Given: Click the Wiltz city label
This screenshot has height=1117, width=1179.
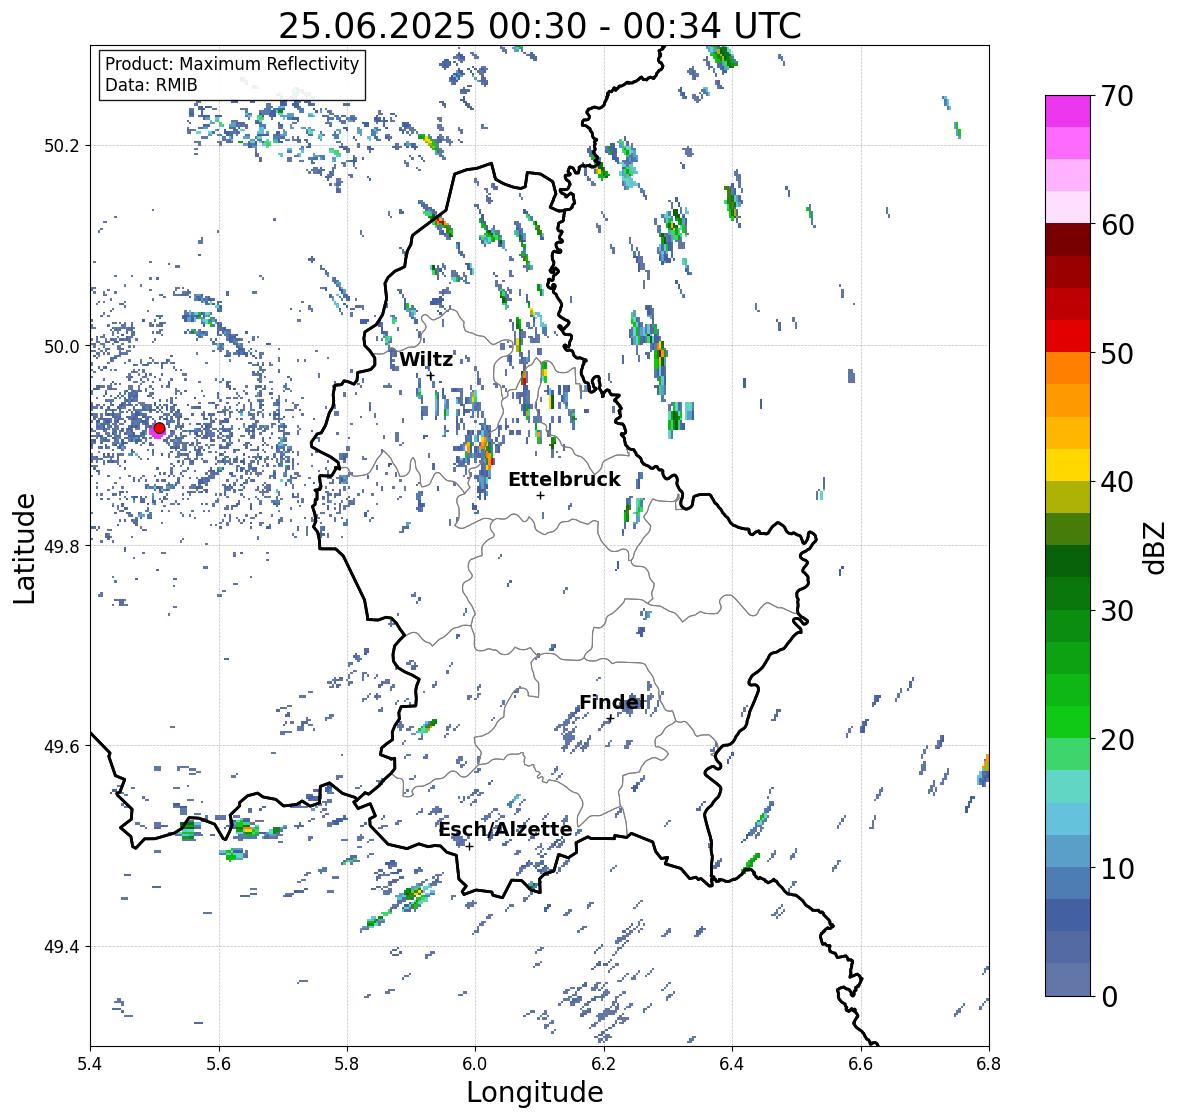Looking at the screenshot, I should coord(426,359).
